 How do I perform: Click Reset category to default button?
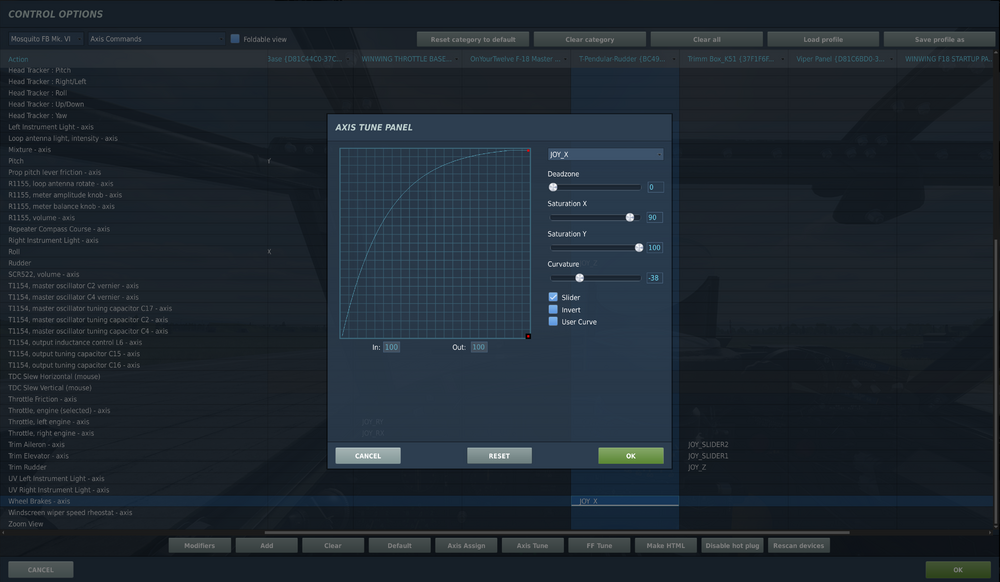point(473,40)
